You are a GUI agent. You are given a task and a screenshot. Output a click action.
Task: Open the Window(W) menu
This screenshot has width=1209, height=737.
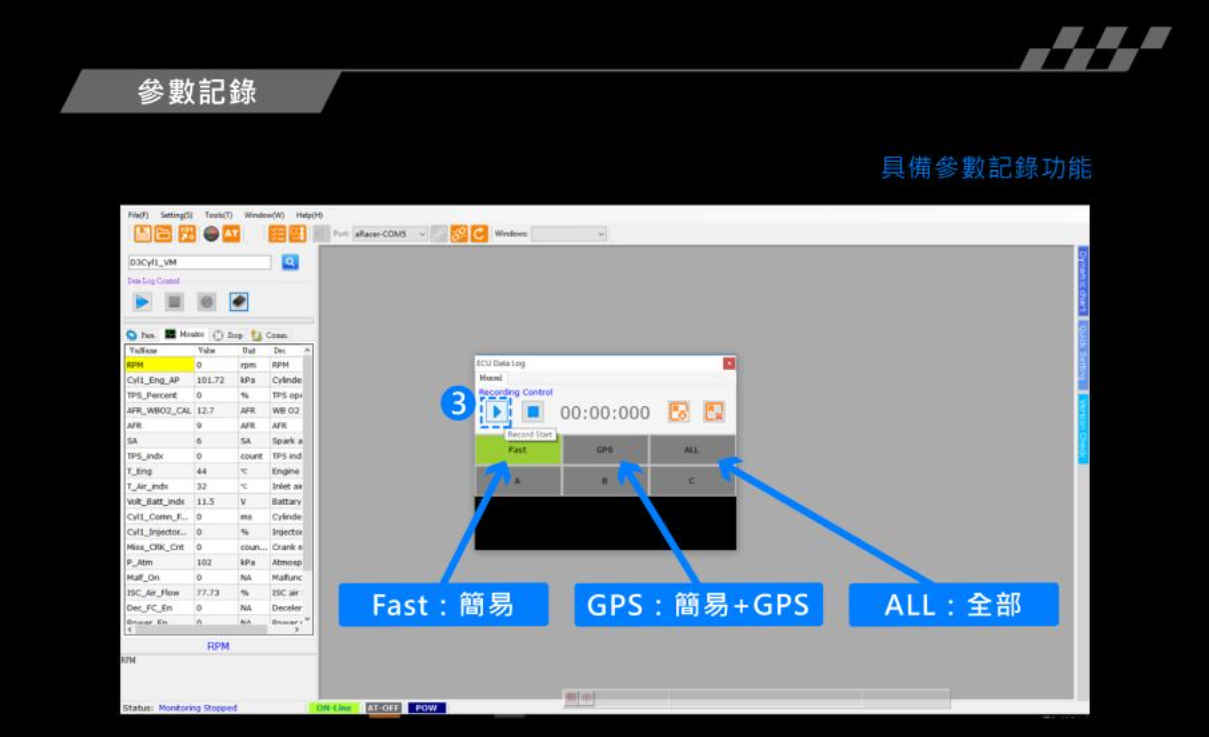coord(264,215)
